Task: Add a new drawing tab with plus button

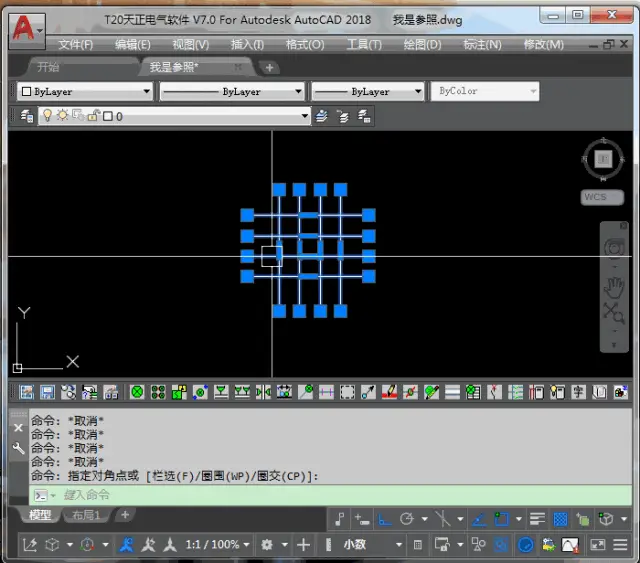Action: pos(269,68)
